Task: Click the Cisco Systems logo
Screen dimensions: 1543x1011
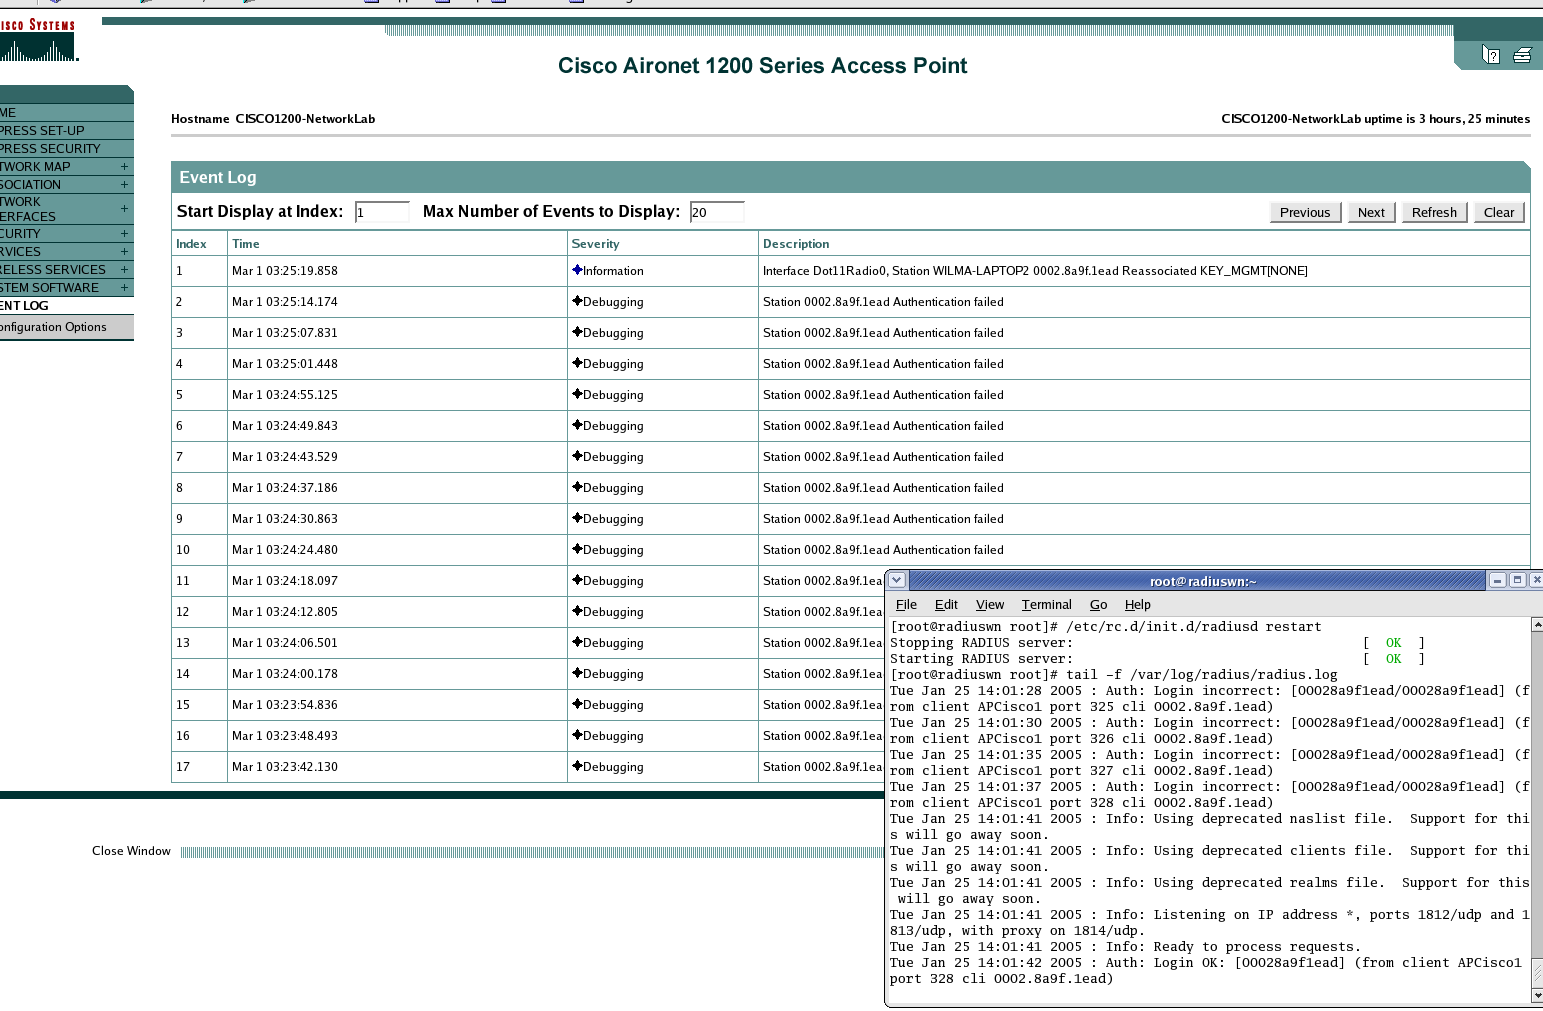Action: tap(38, 40)
